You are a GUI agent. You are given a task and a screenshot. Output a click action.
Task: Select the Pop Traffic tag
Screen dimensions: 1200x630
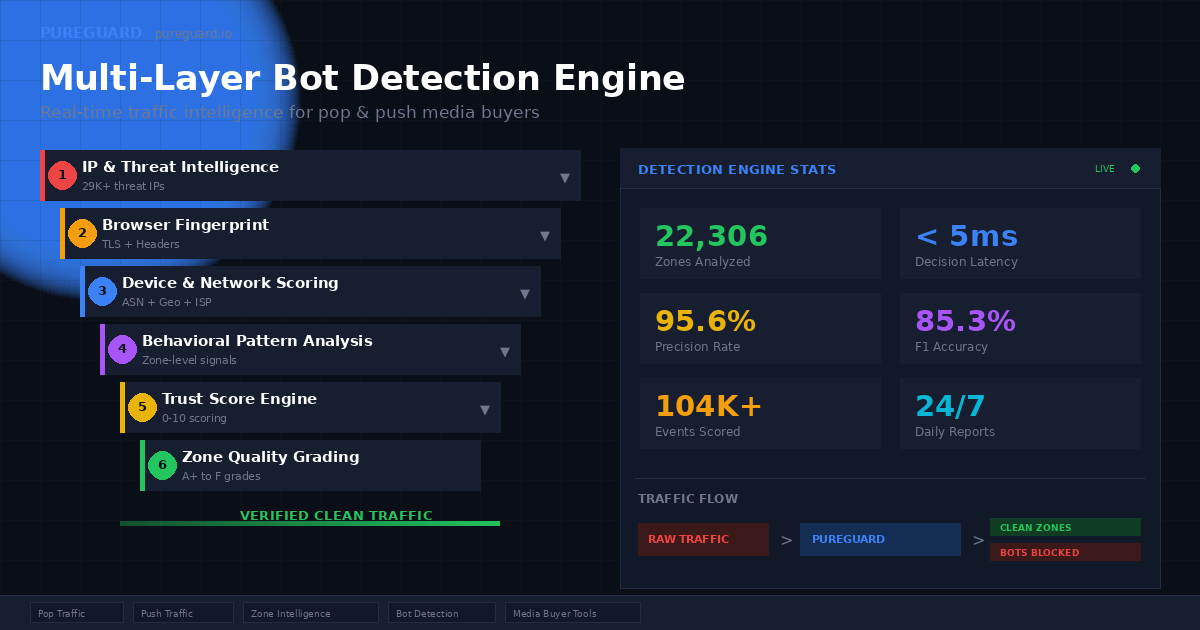(77, 611)
